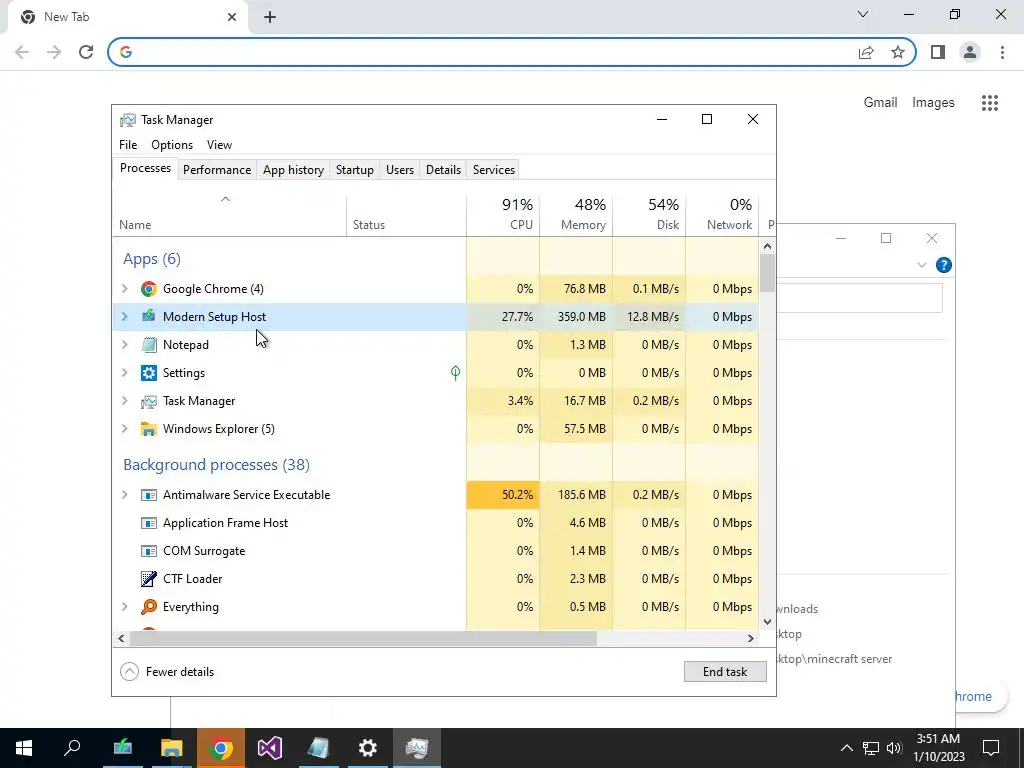This screenshot has width=1024, height=768.
Task: Click the vertical scrollbar down arrow
Action: (767, 622)
